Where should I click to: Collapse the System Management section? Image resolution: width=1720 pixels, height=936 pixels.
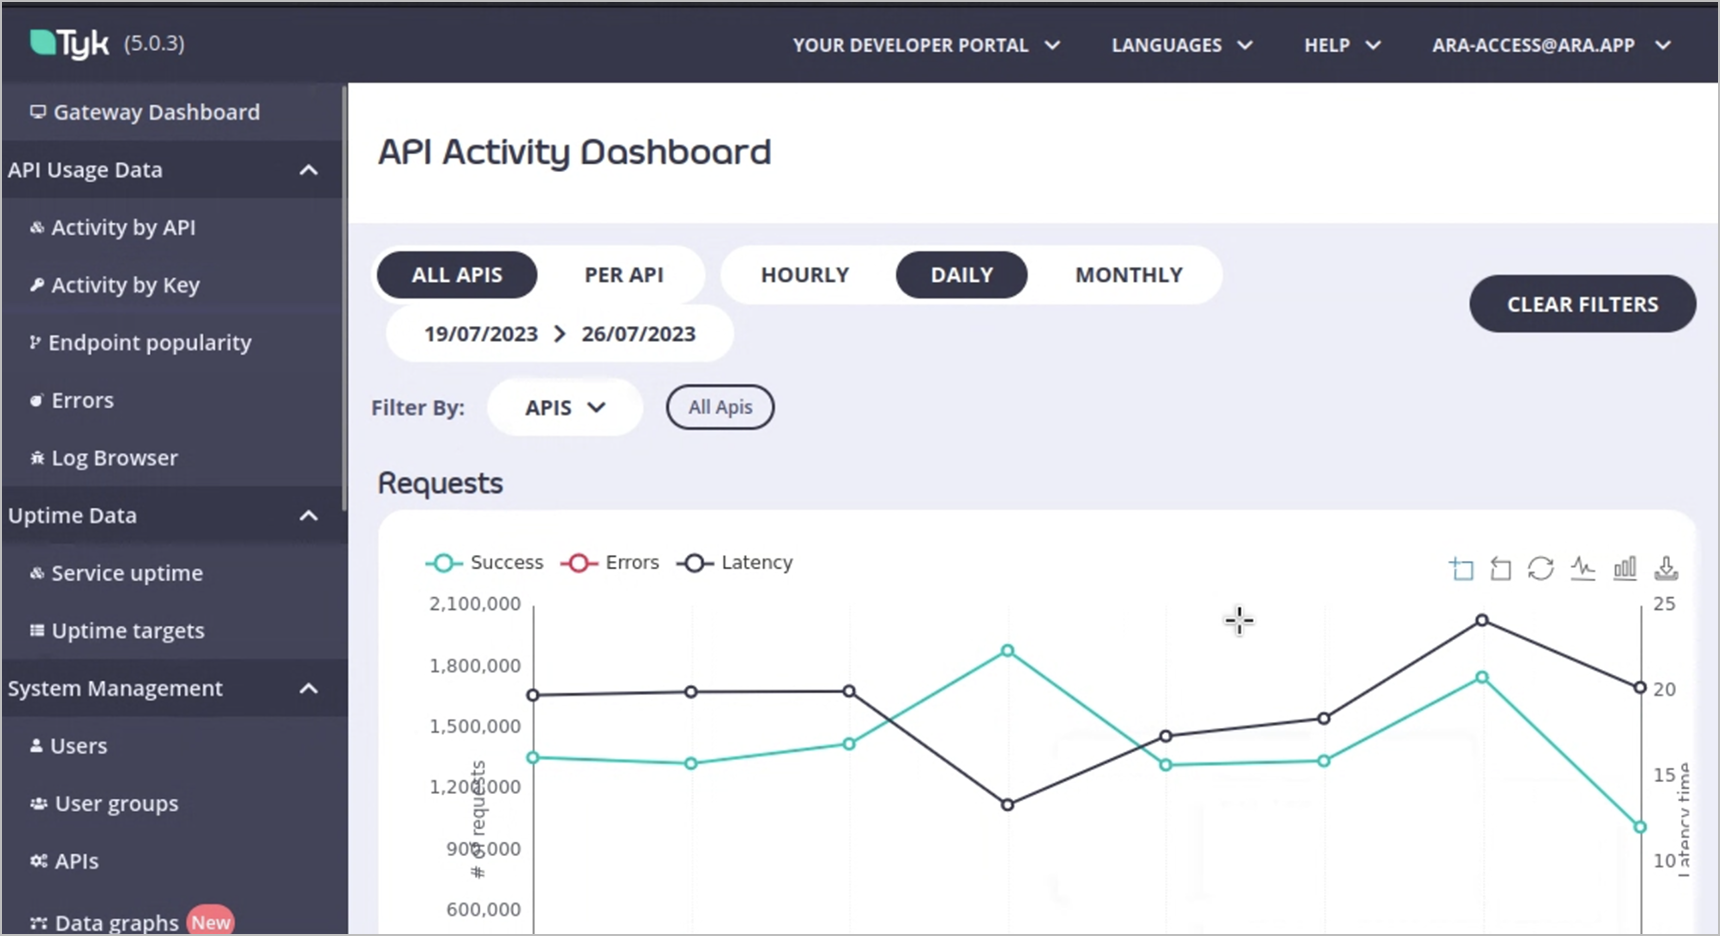(x=309, y=688)
